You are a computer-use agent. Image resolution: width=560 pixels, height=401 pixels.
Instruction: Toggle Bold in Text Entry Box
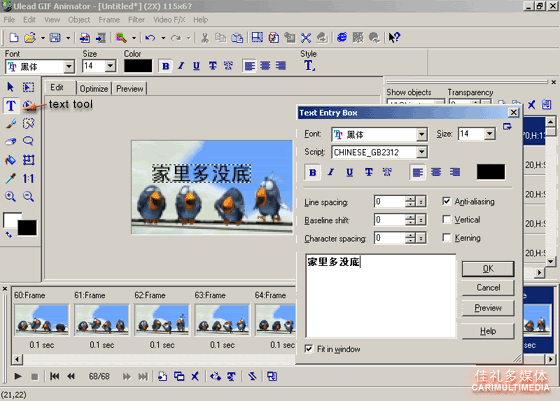coord(312,172)
